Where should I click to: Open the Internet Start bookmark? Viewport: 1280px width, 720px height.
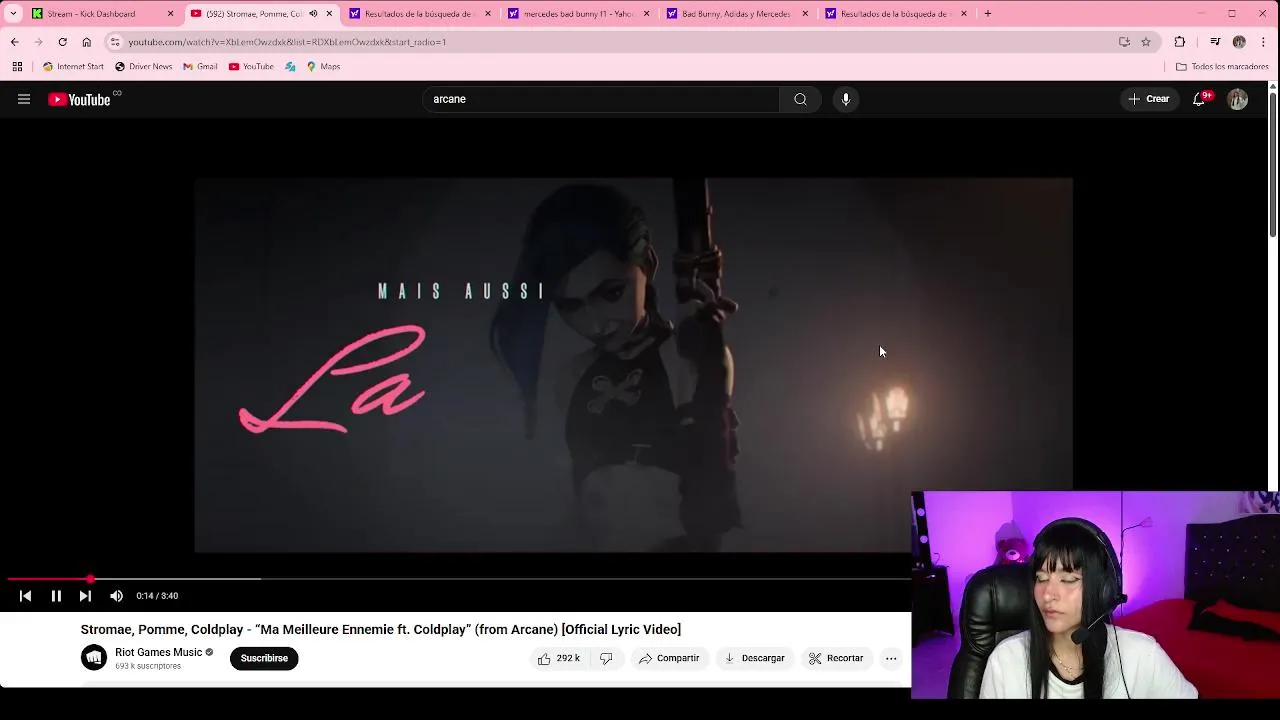(73, 67)
